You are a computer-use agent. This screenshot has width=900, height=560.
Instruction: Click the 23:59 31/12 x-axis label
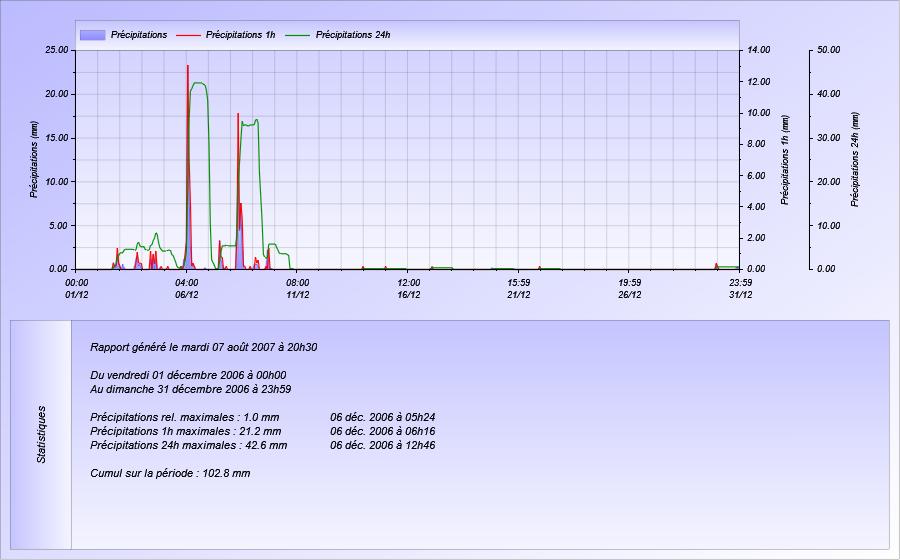(x=740, y=289)
